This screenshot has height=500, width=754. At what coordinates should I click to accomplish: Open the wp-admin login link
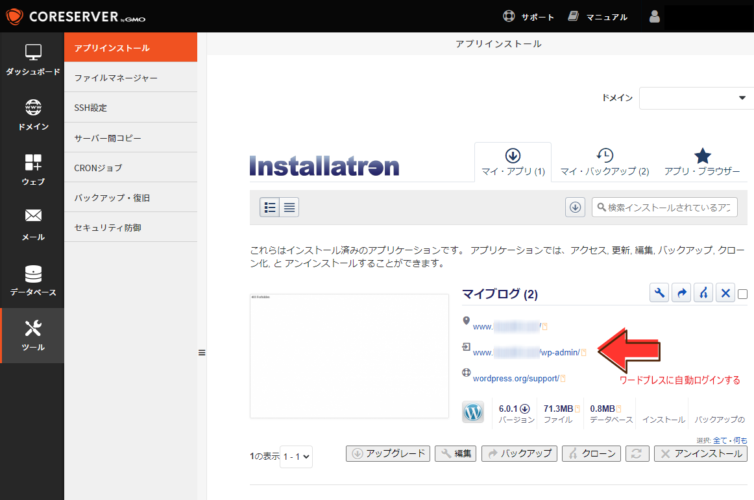tap(526, 352)
